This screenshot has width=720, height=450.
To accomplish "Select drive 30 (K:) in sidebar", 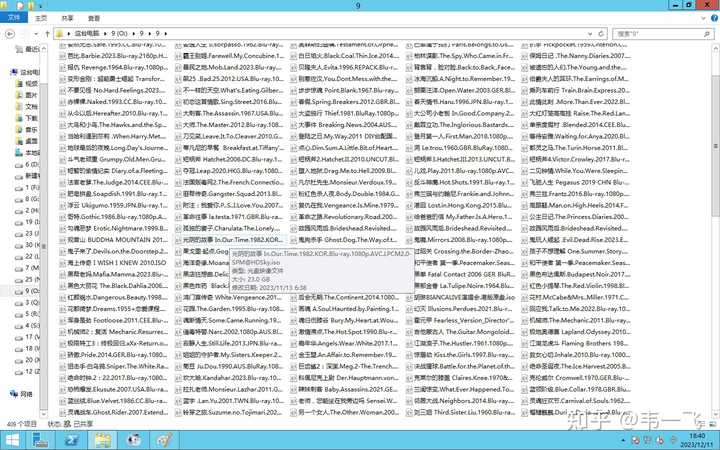I will click(x=28, y=245).
